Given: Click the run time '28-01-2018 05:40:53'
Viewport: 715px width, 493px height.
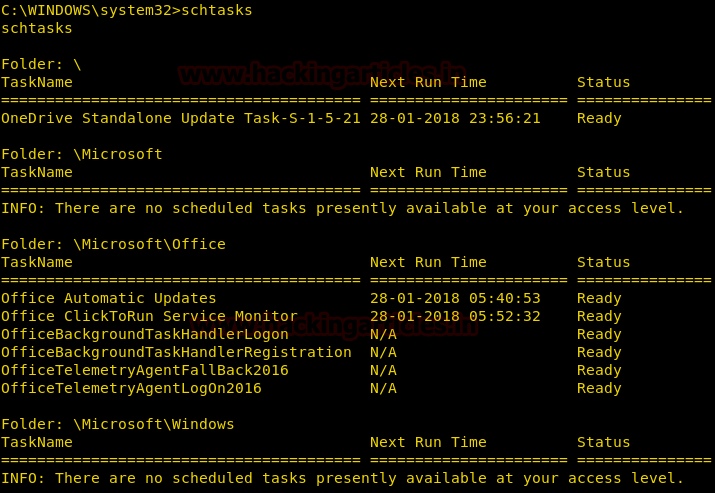Looking at the screenshot, I should click(x=455, y=298).
